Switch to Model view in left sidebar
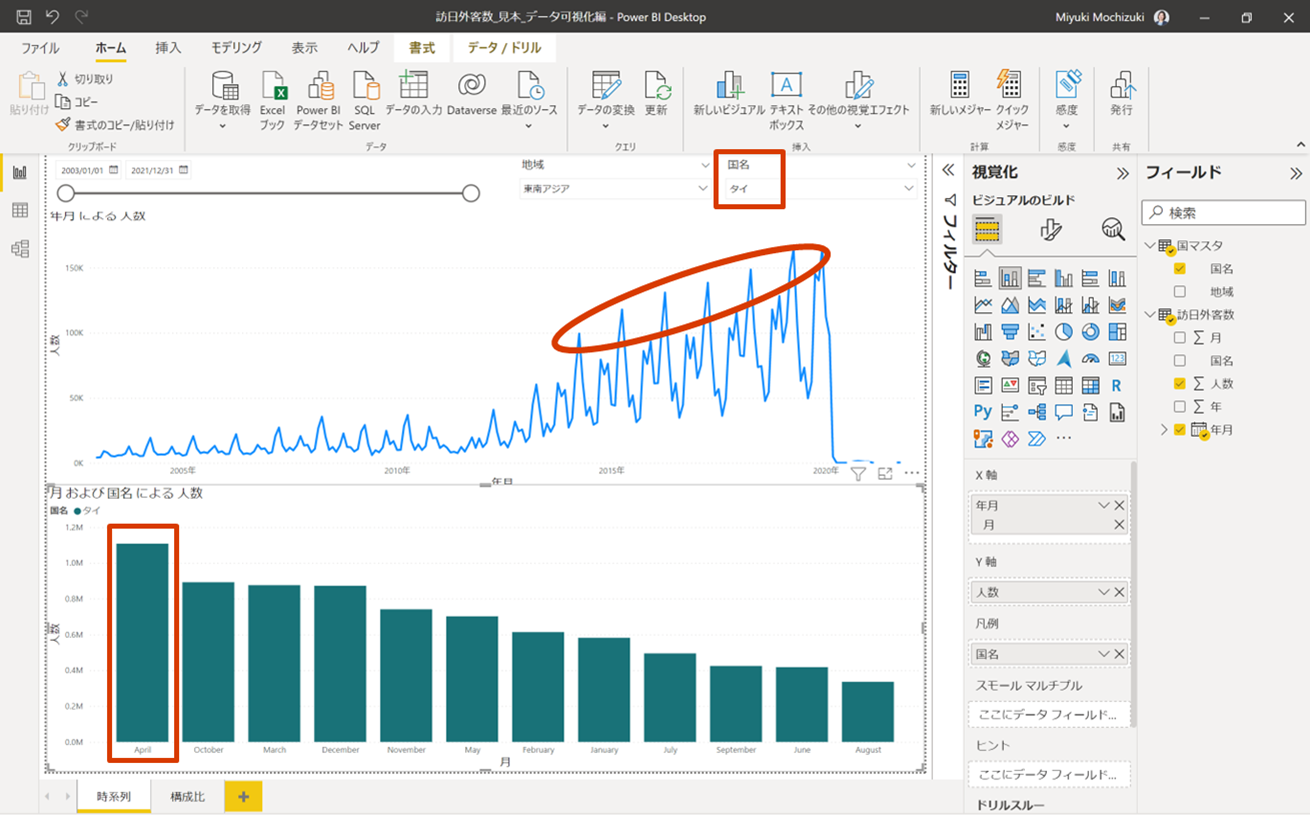 pos(19,249)
